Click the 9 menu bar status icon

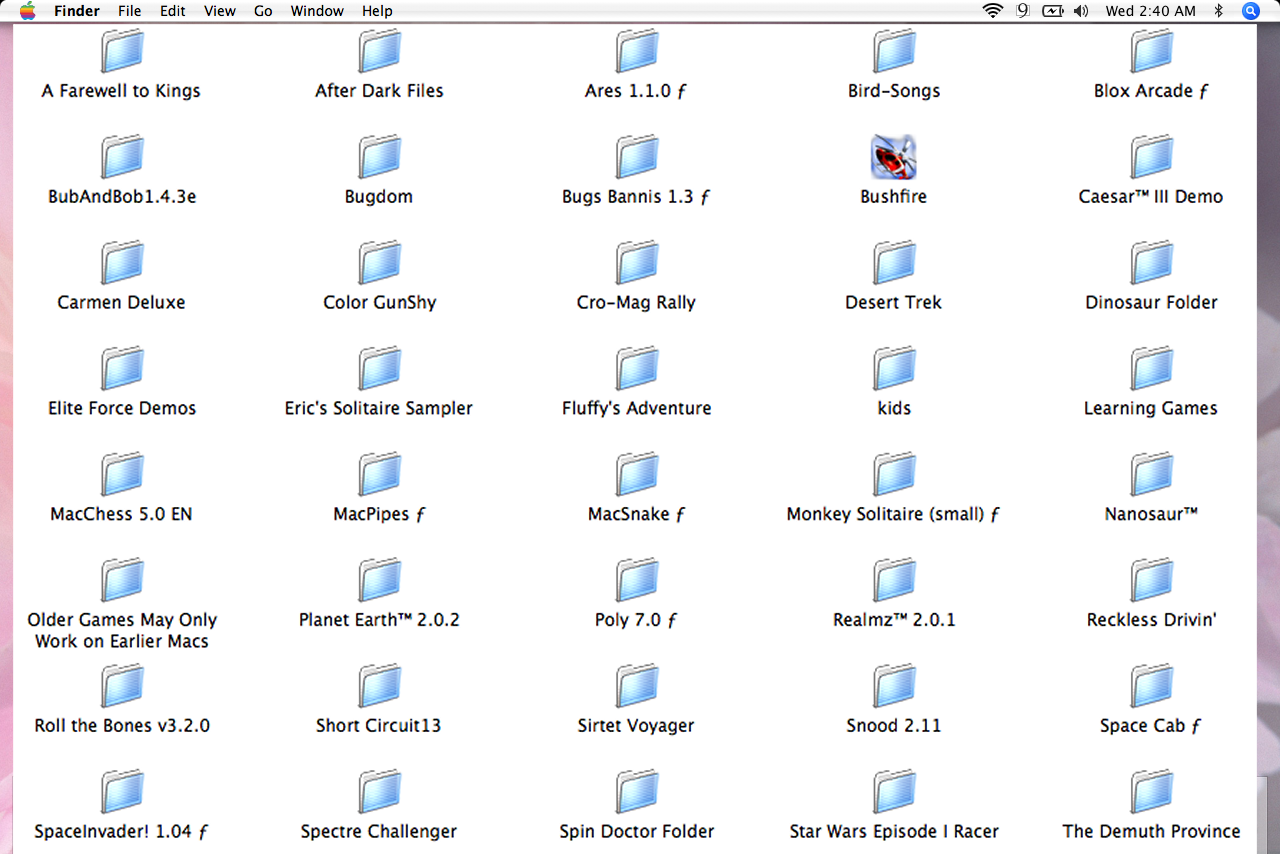click(1022, 11)
